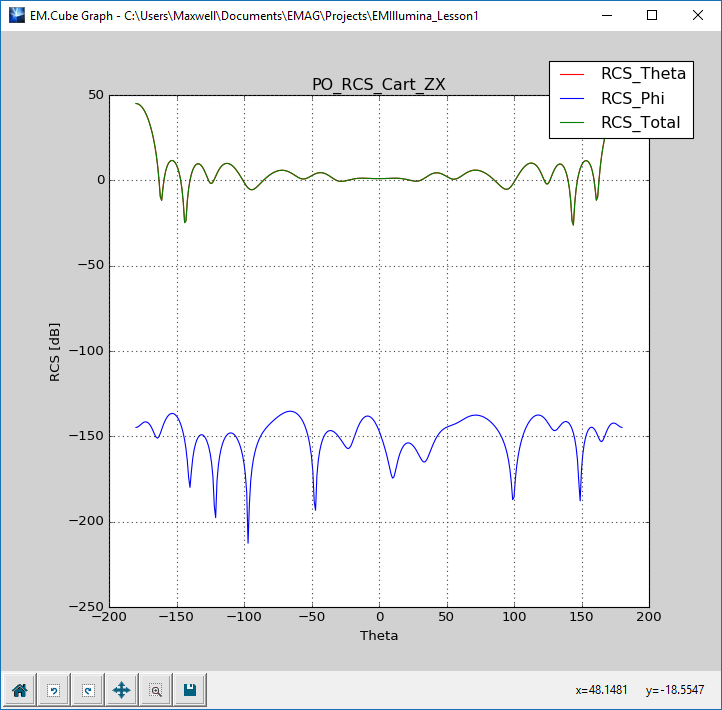
Task: Maximize the EM.Cube Graph window
Action: click(652, 15)
